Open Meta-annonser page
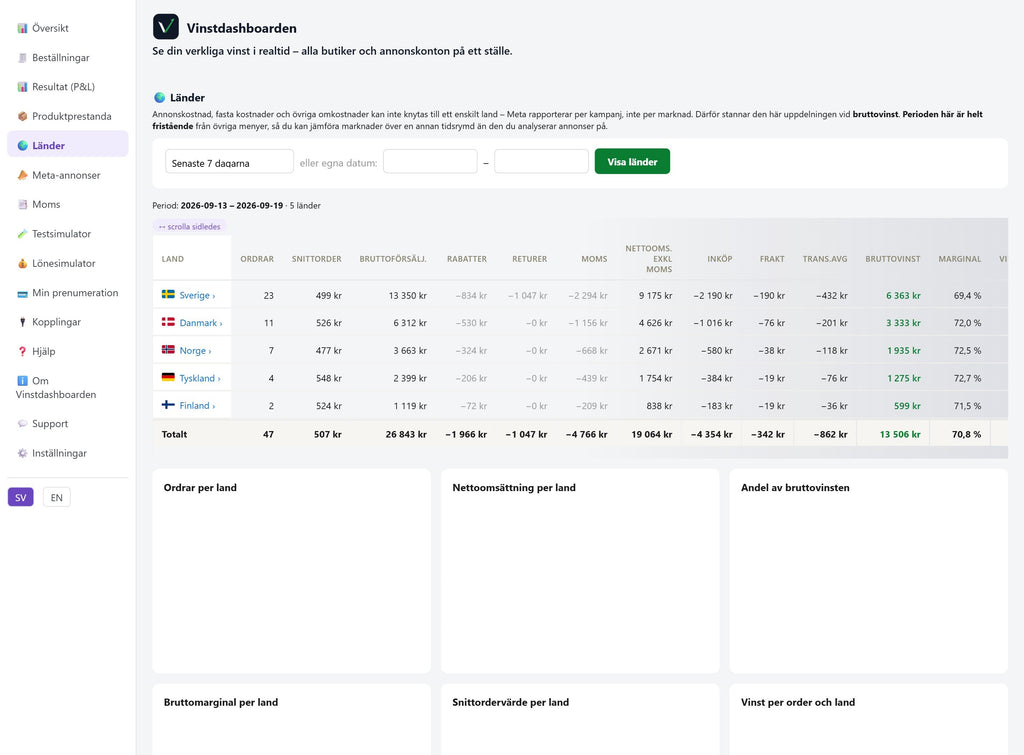This screenshot has height=755, width=1024. click(68, 175)
